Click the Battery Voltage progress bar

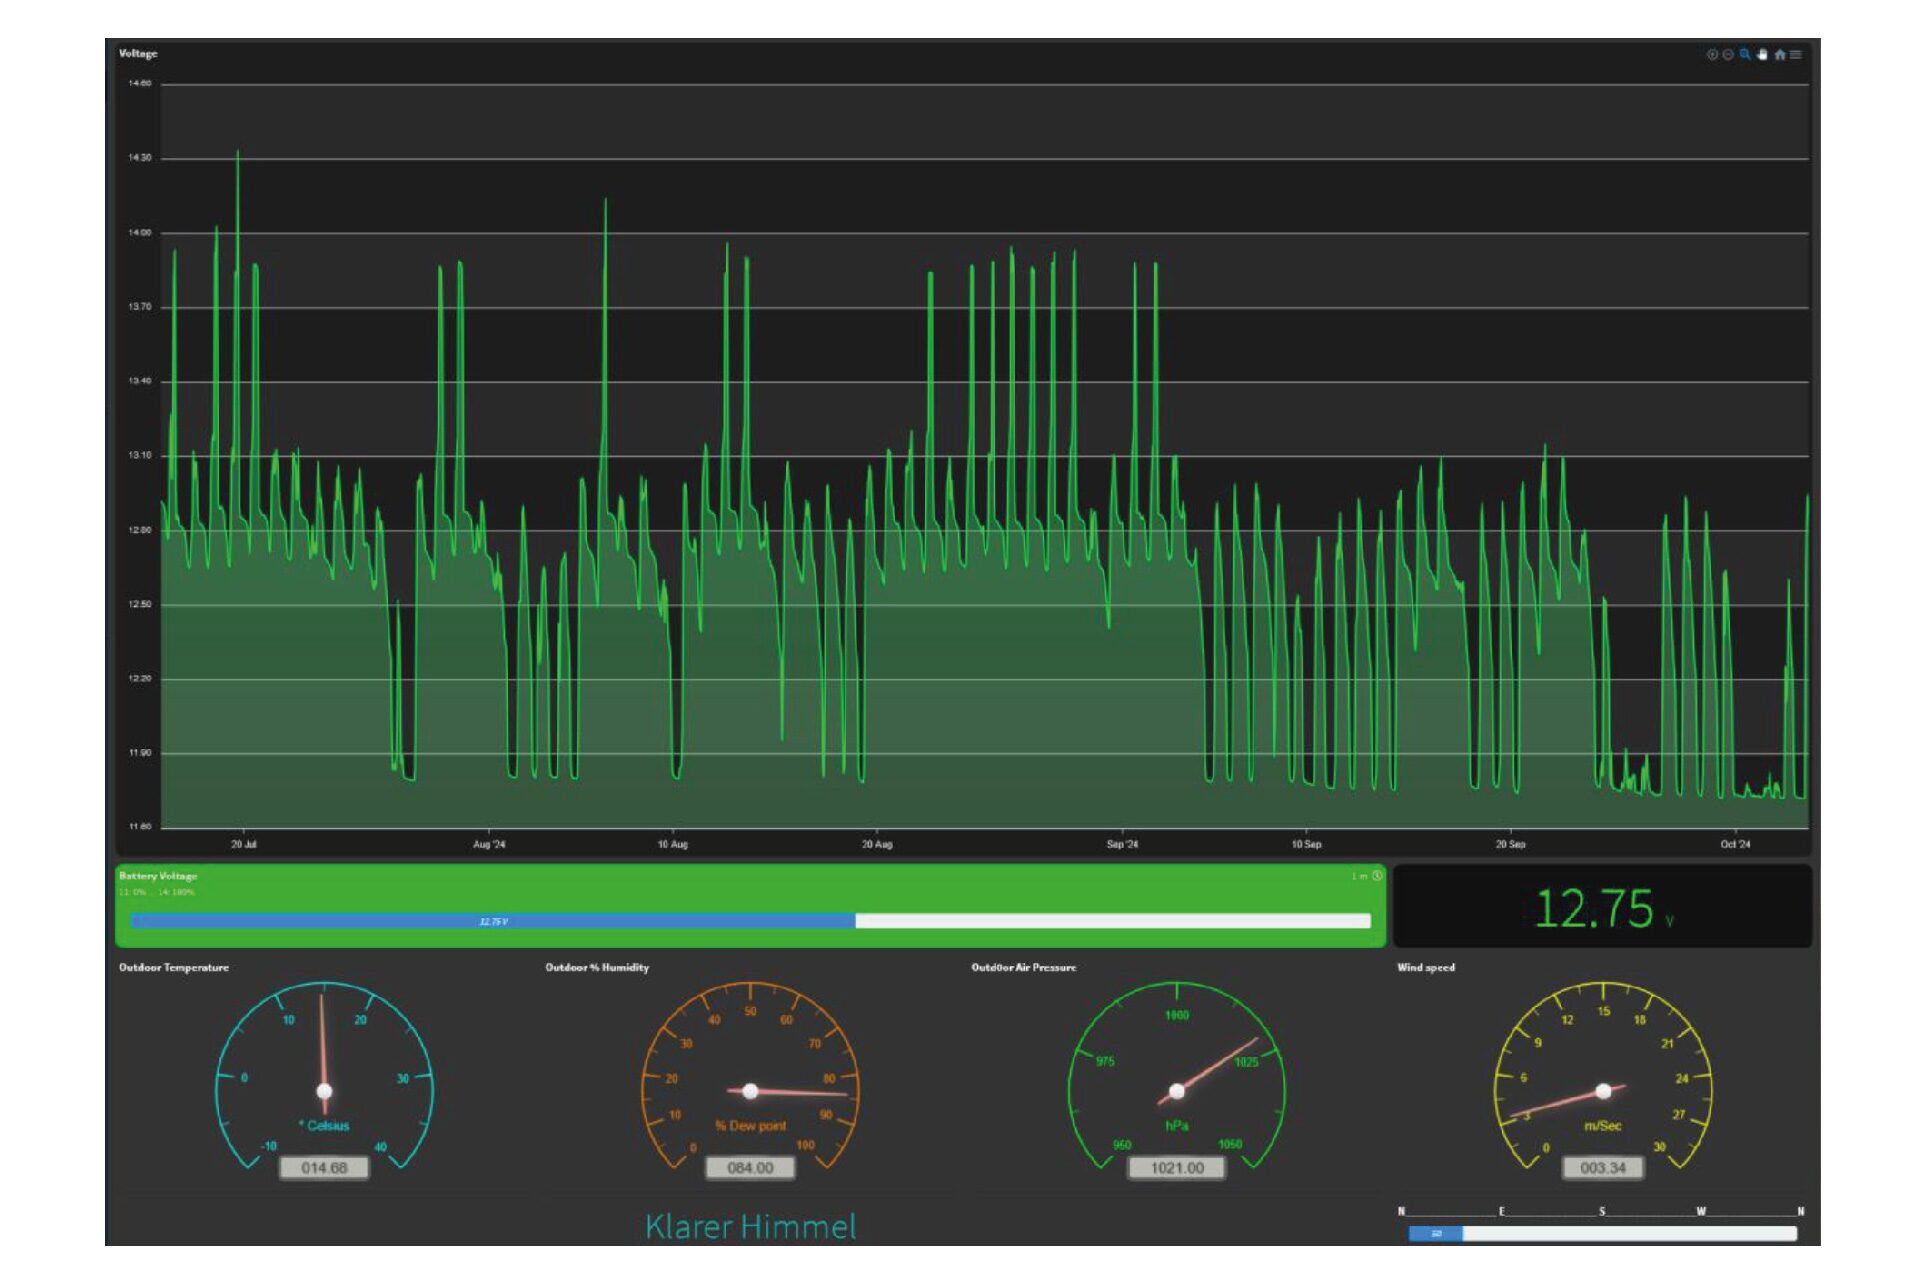click(750, 921)
